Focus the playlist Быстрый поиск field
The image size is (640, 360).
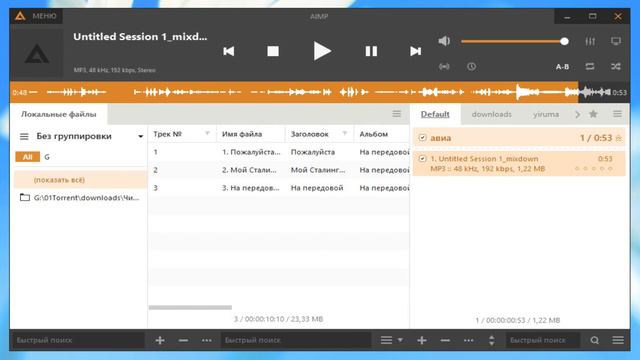(543, 340)
